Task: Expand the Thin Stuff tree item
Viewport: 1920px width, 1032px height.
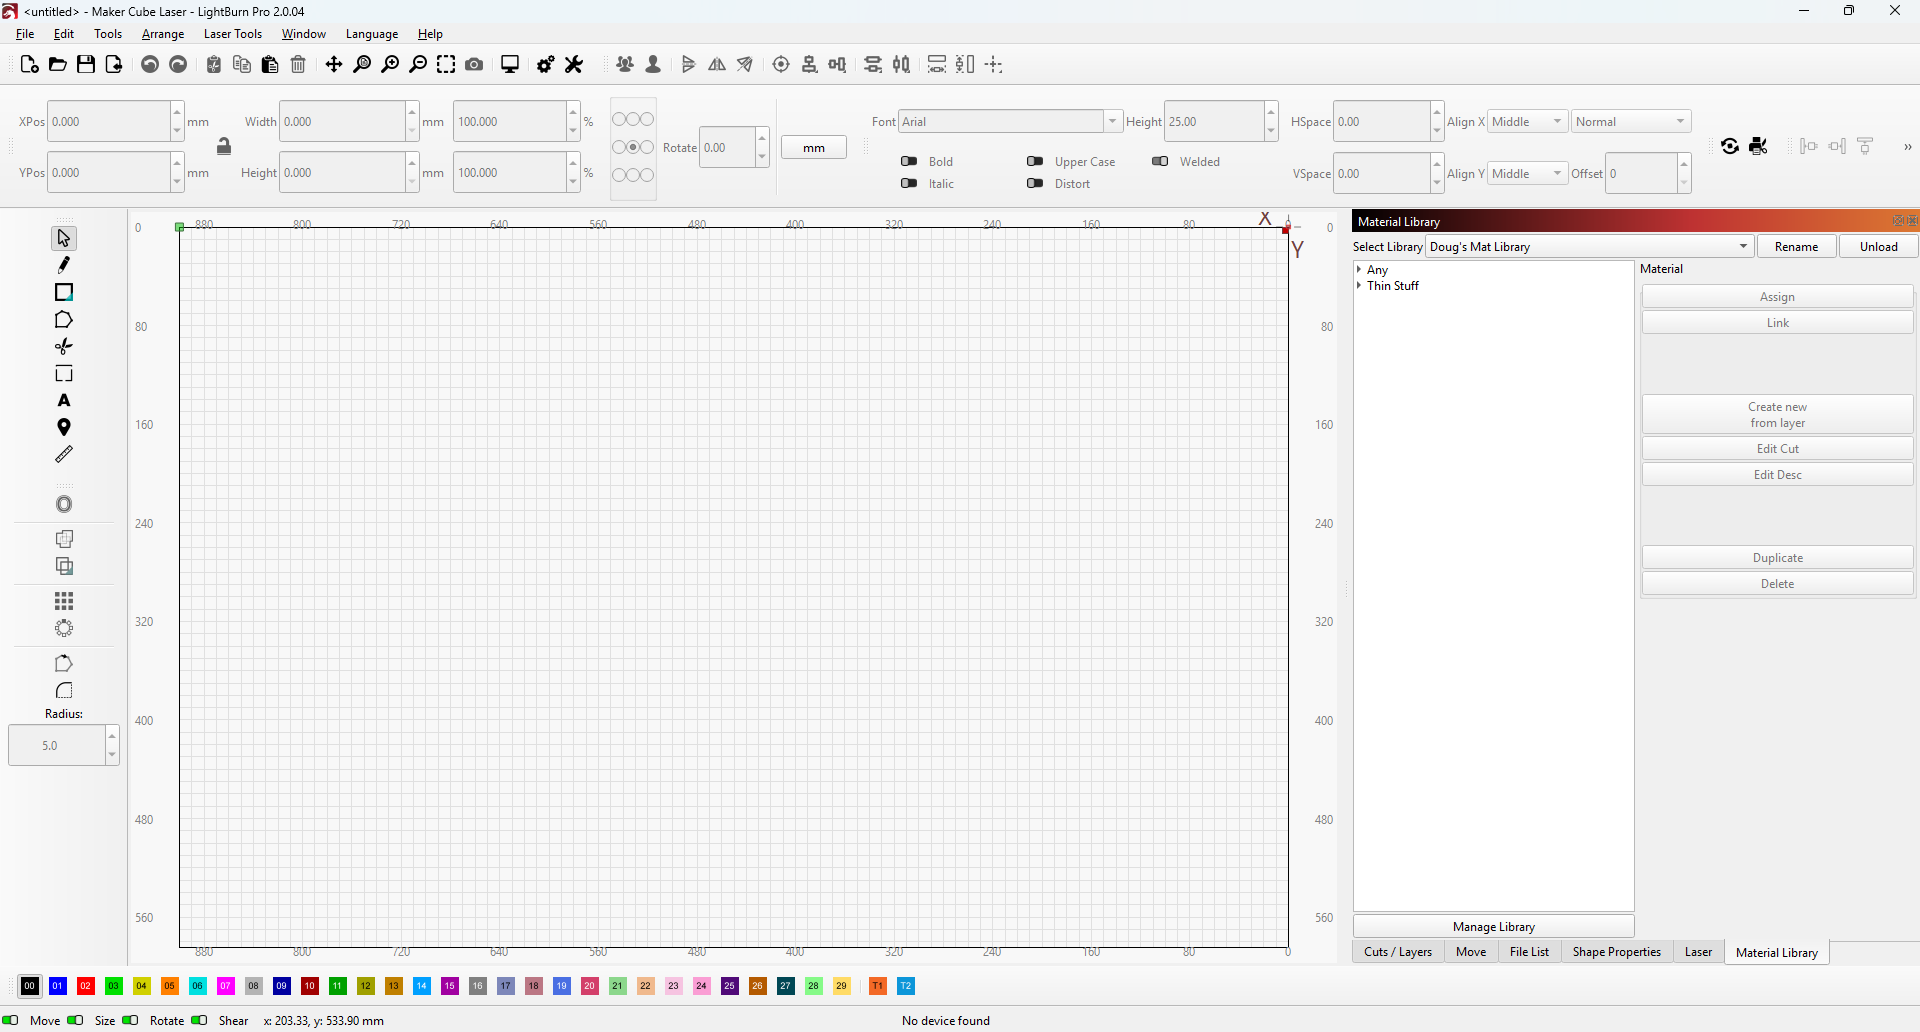Action: (1359, 286)
